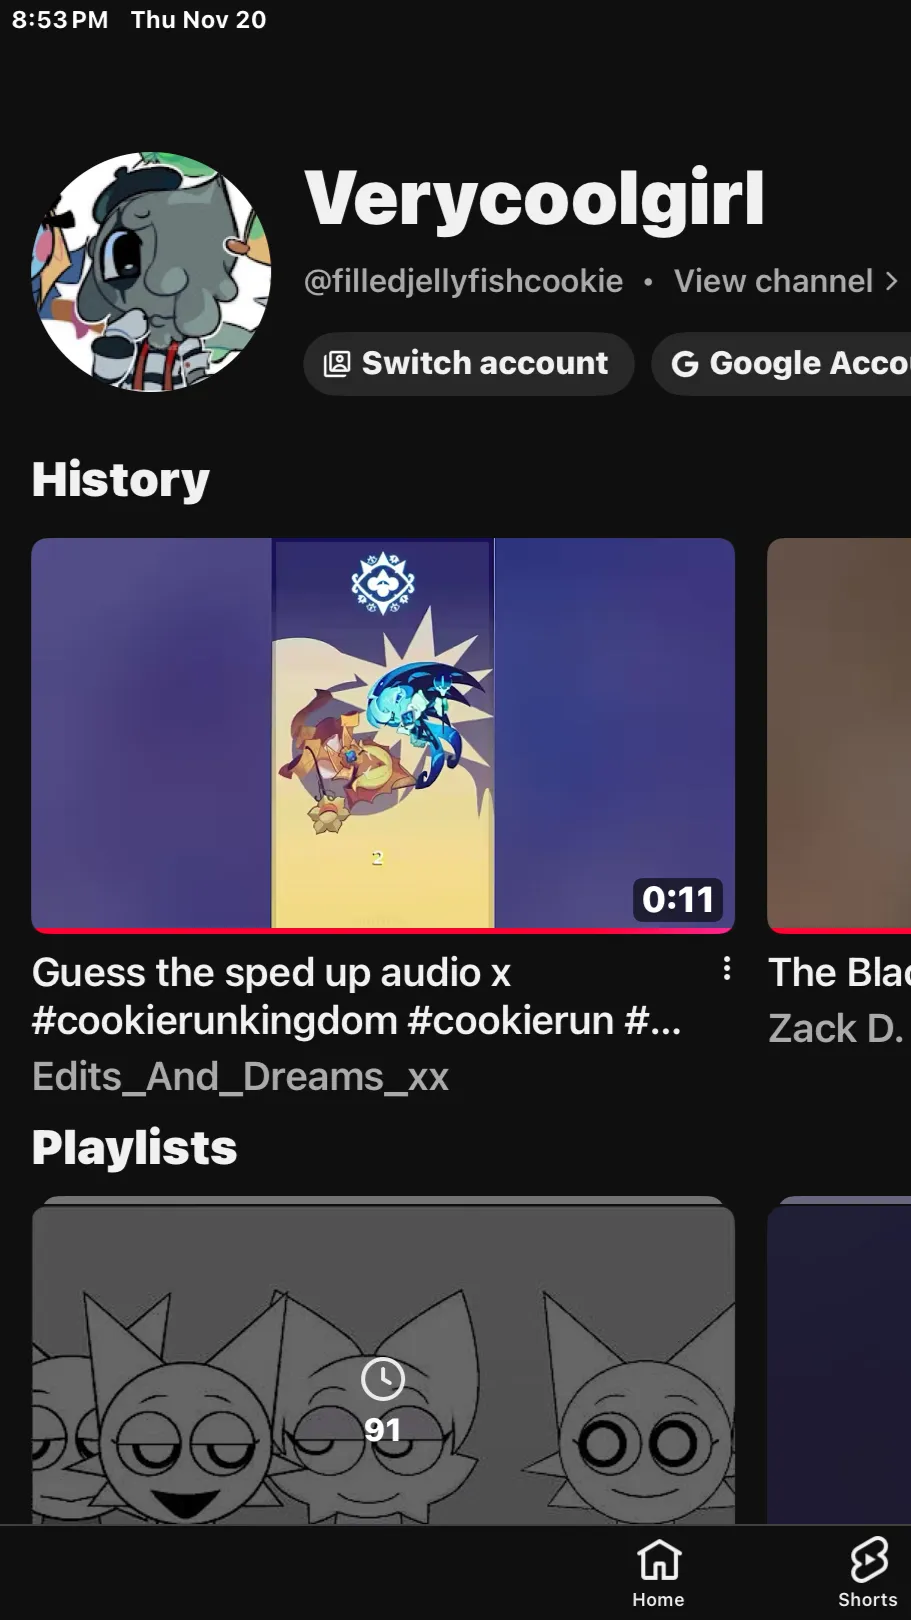
Task: Tap the Edits_And_Dreams_xx channel name
Action: point(240,1077)
